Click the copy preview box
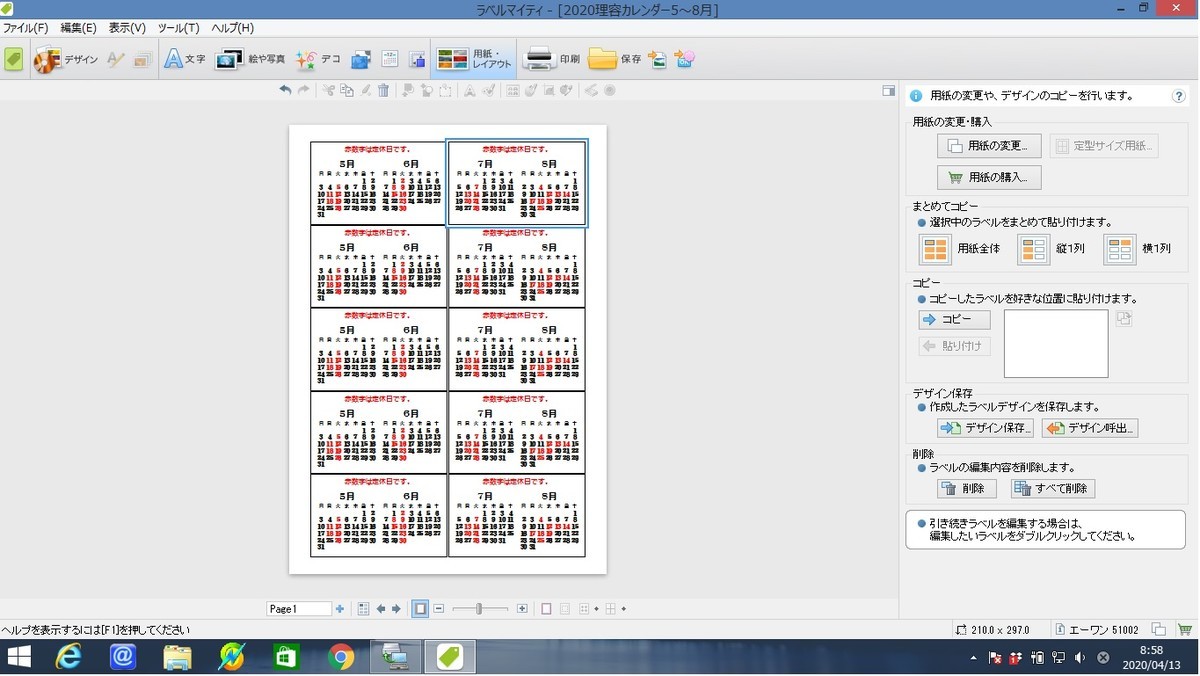 pos(1056,344)
